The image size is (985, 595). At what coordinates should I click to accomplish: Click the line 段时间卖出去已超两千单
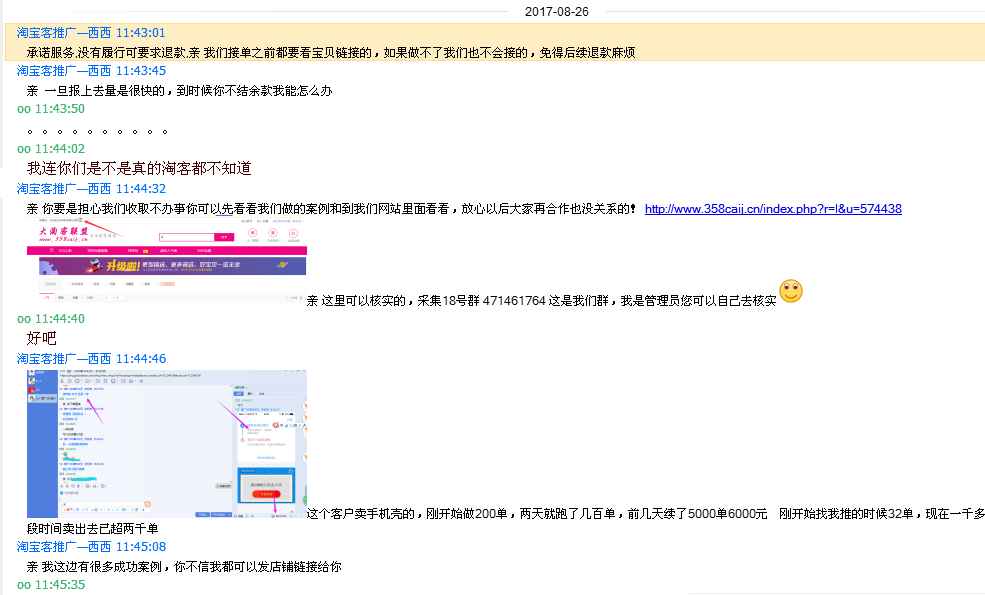pyautogui.click(x=92, y=529)
